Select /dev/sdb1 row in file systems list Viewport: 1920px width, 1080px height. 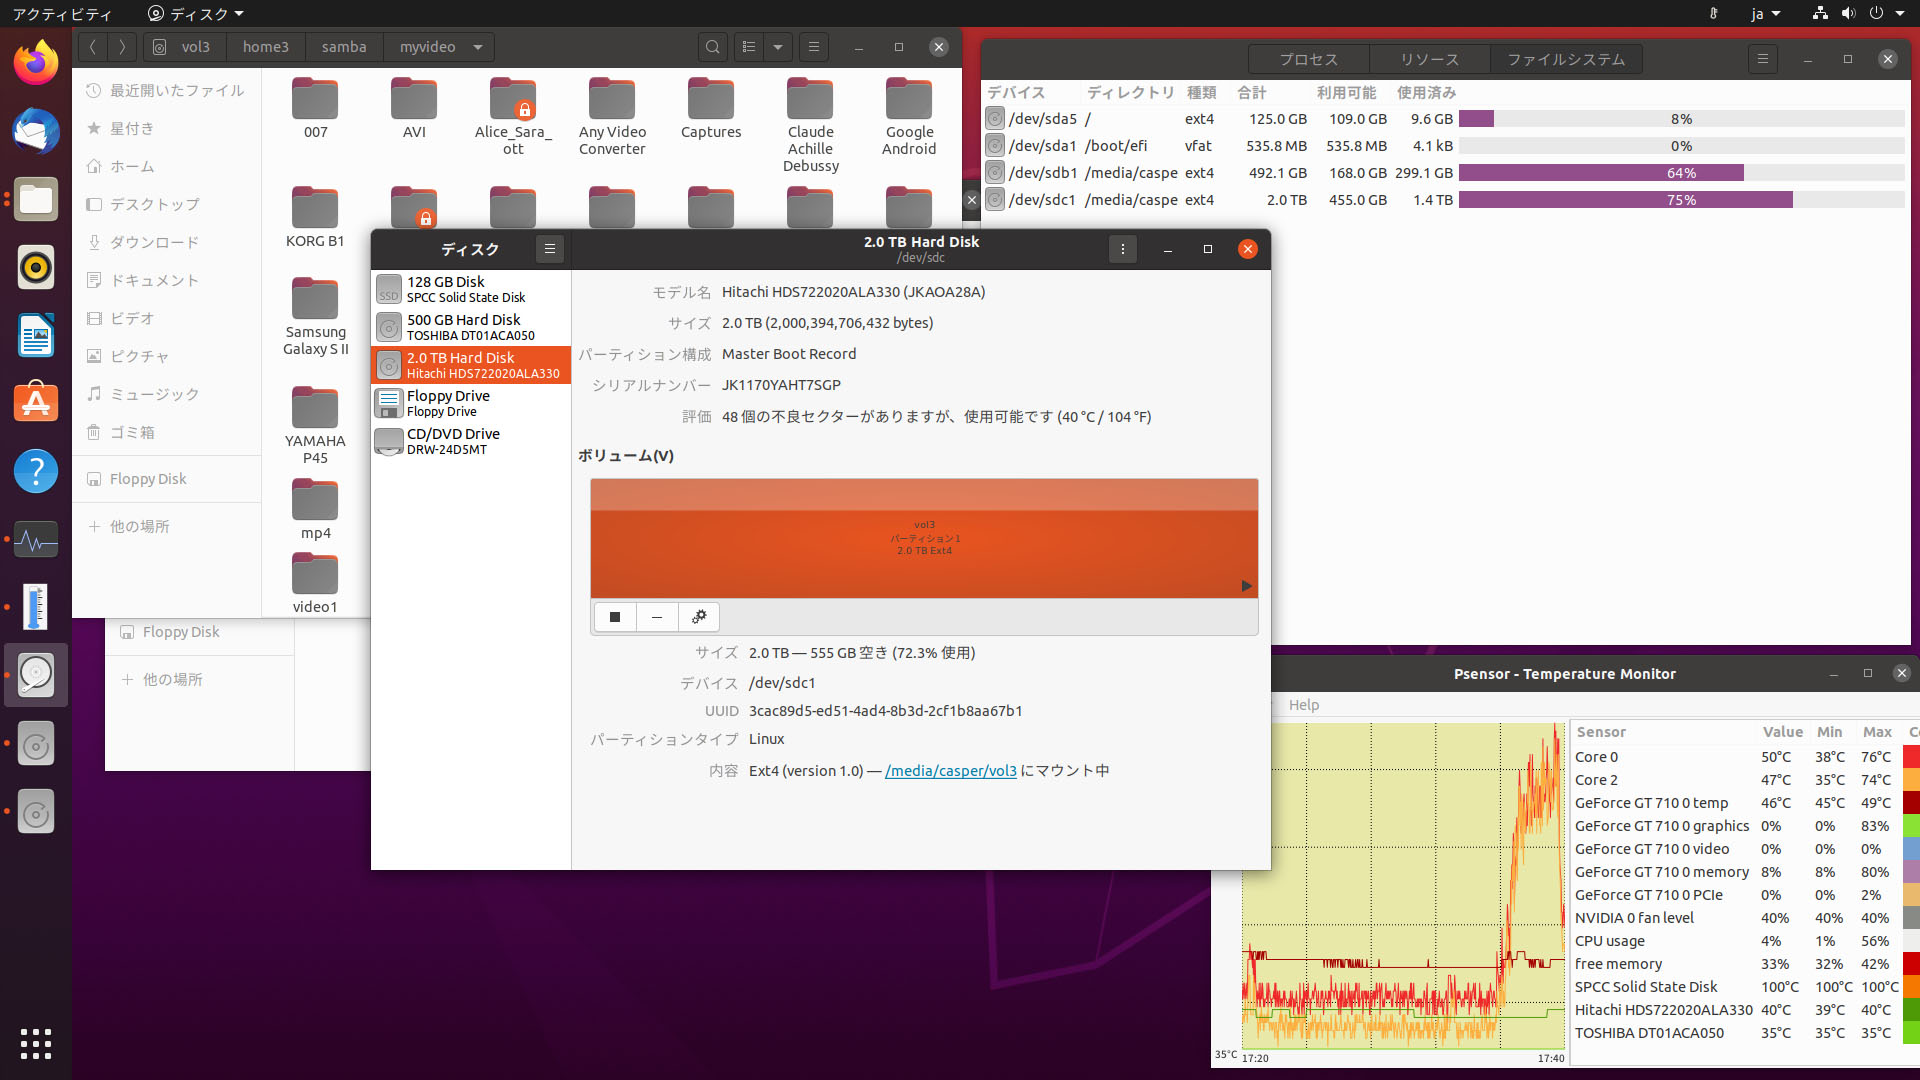[x=1445, y=173]
